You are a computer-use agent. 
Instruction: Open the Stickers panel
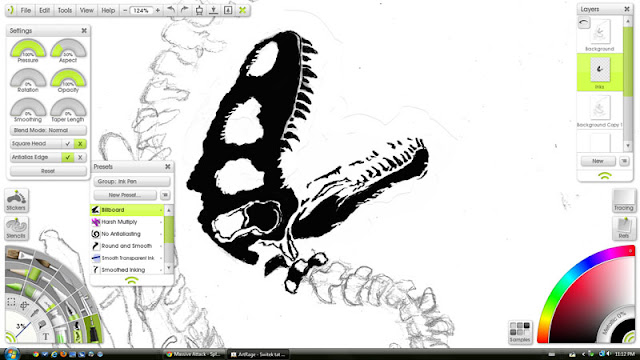click(16, 200)
